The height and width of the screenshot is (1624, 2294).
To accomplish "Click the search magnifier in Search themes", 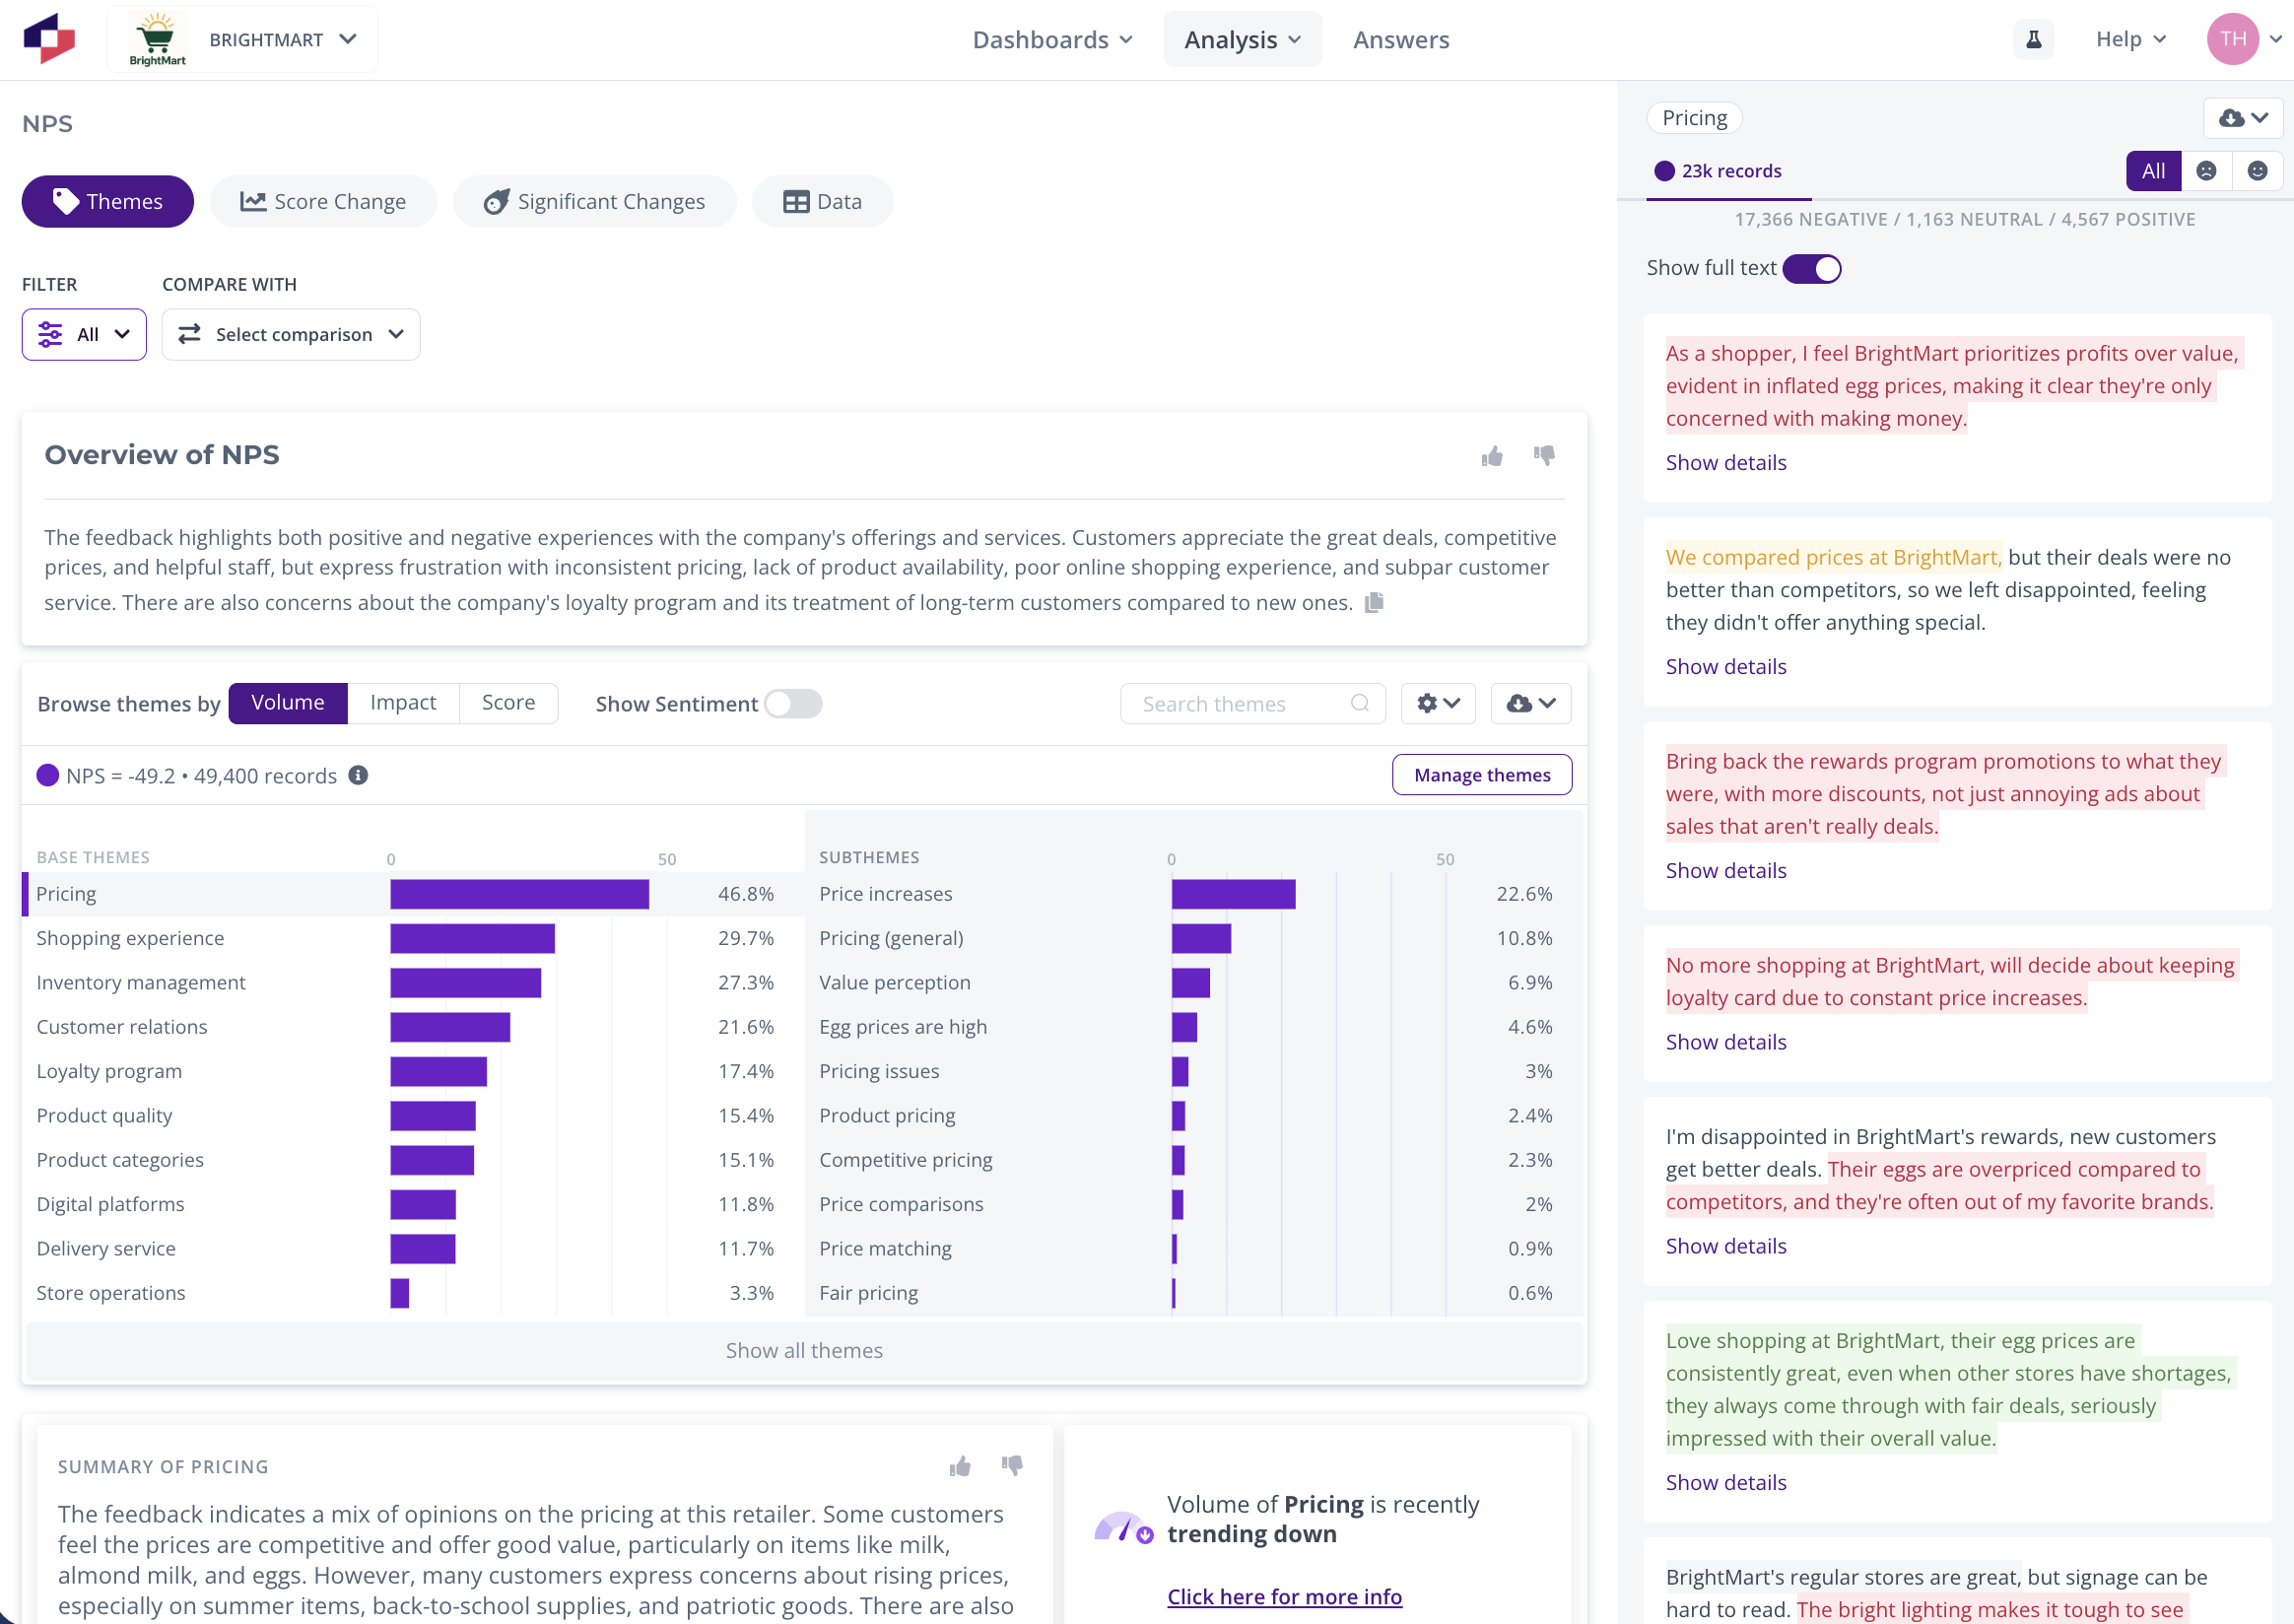I will pyautogui.click(x=1359, y=703).
